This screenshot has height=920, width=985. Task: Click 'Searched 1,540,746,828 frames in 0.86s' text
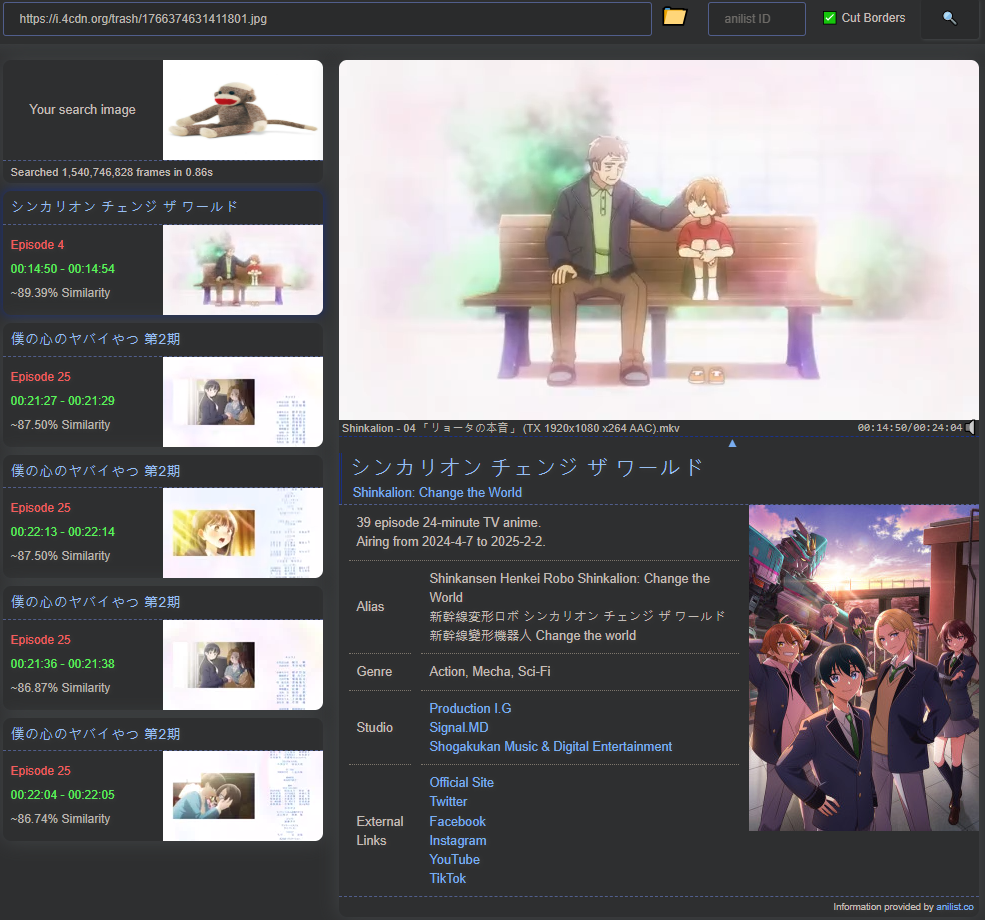112,172
